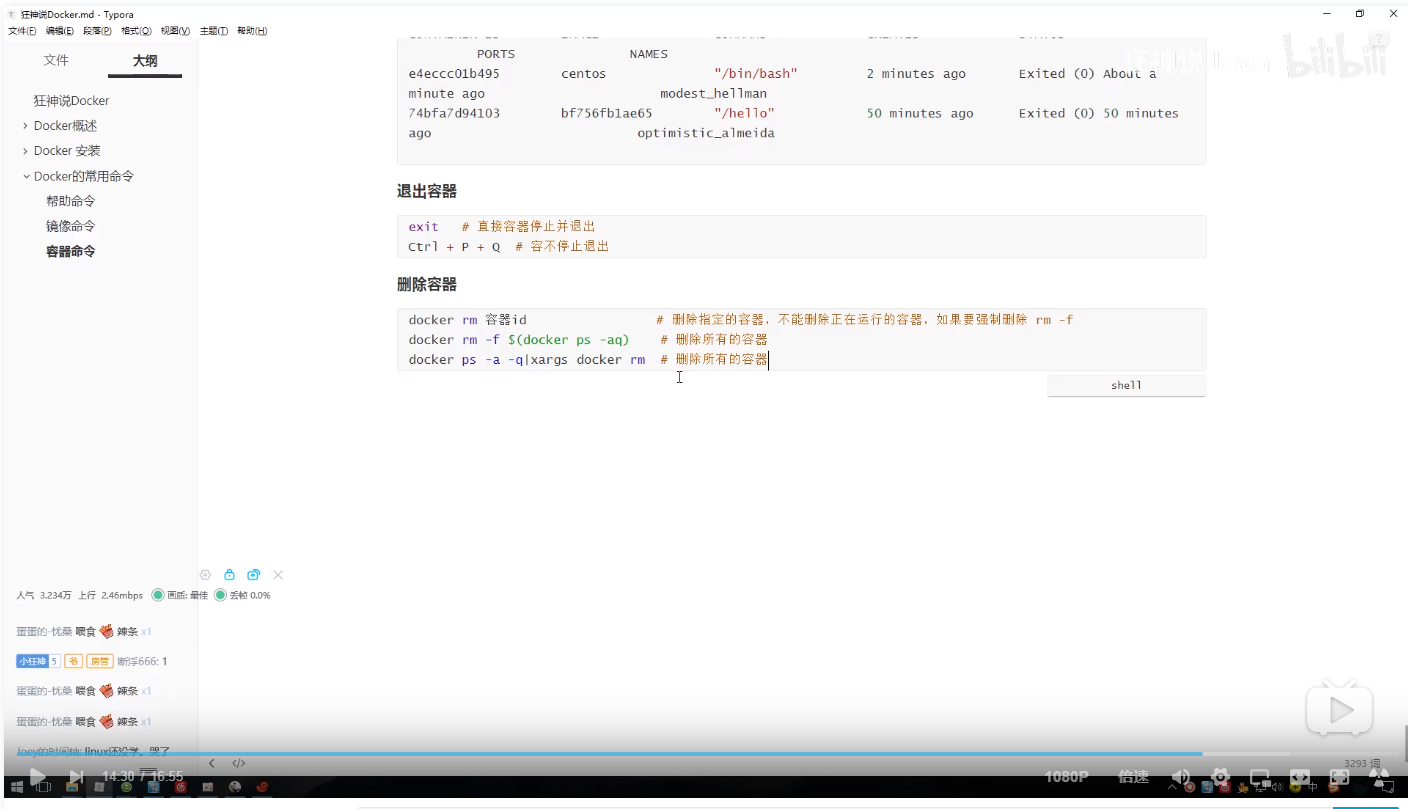Play the video with the player play button
The image size is (1408, 809).
37,776
